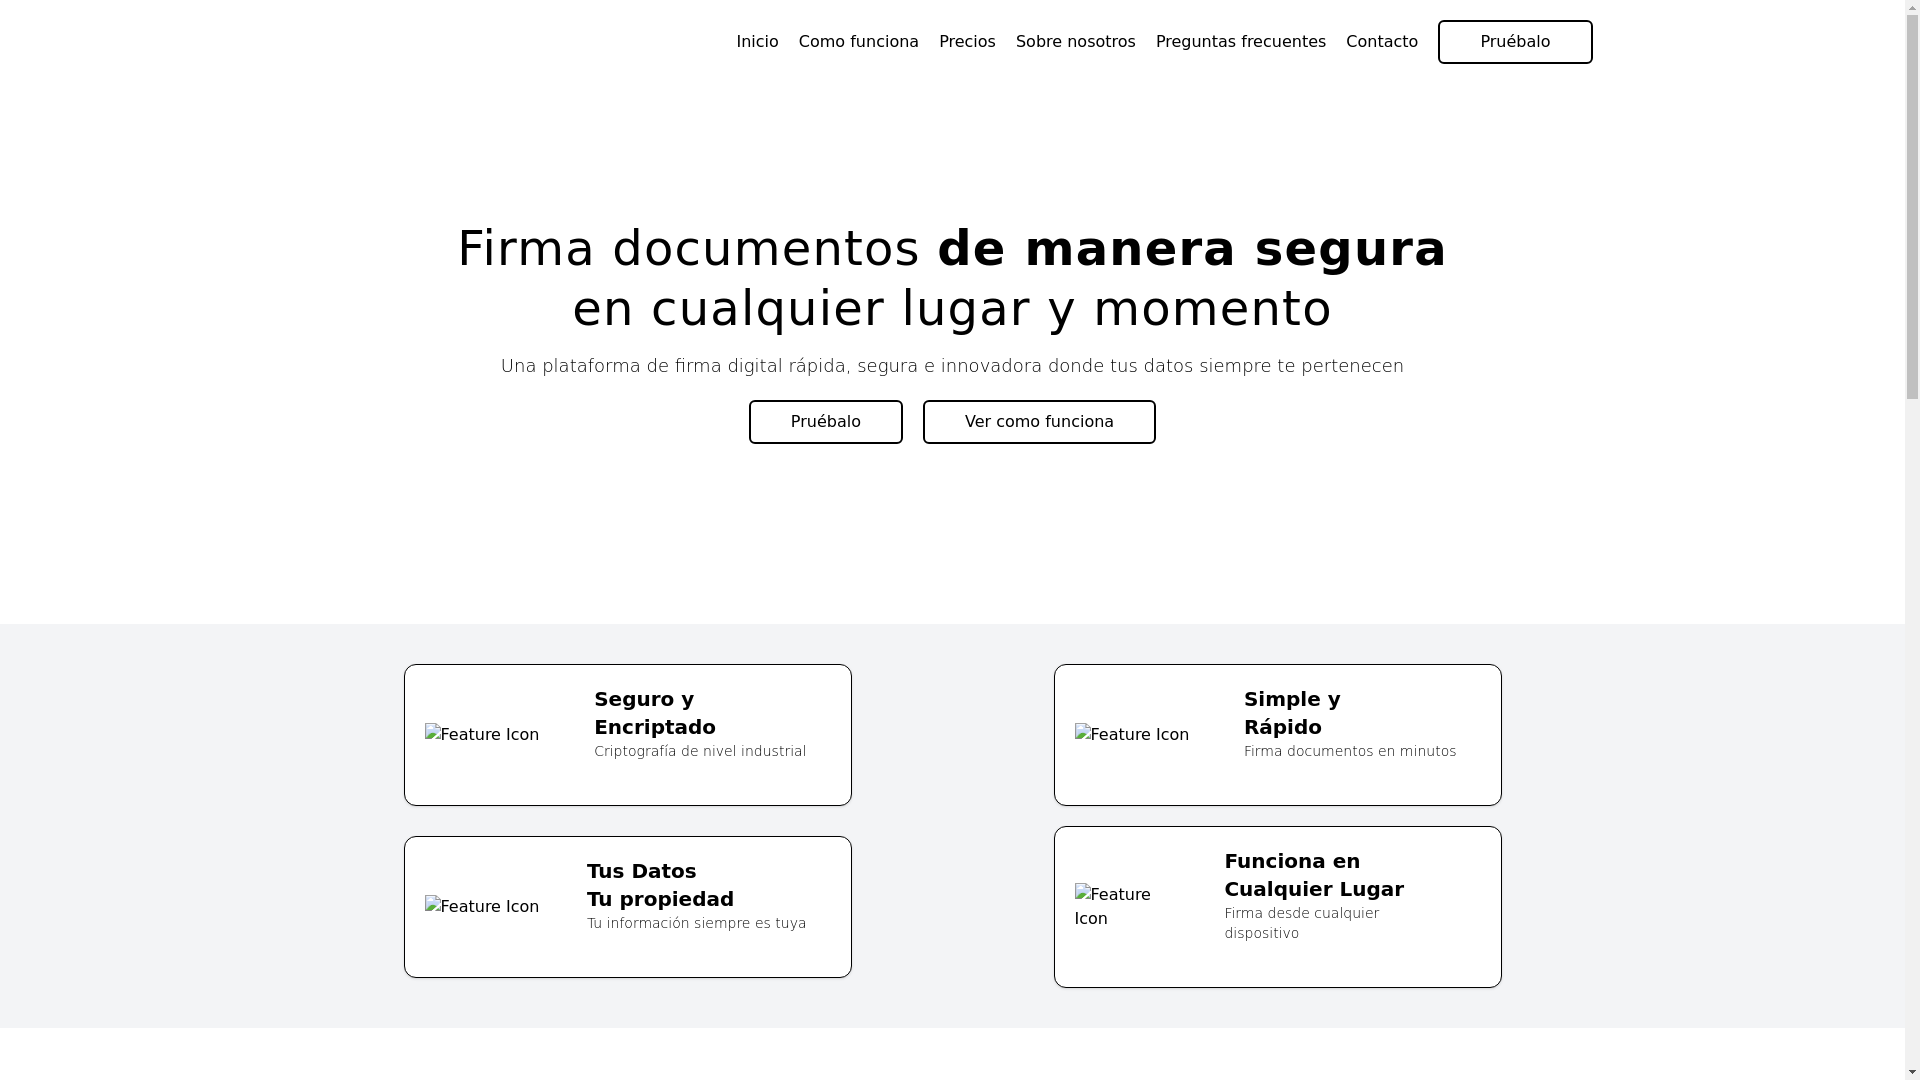
Task: Open Preguntas frecuentes page
Action: click(x=1240, y=42)
